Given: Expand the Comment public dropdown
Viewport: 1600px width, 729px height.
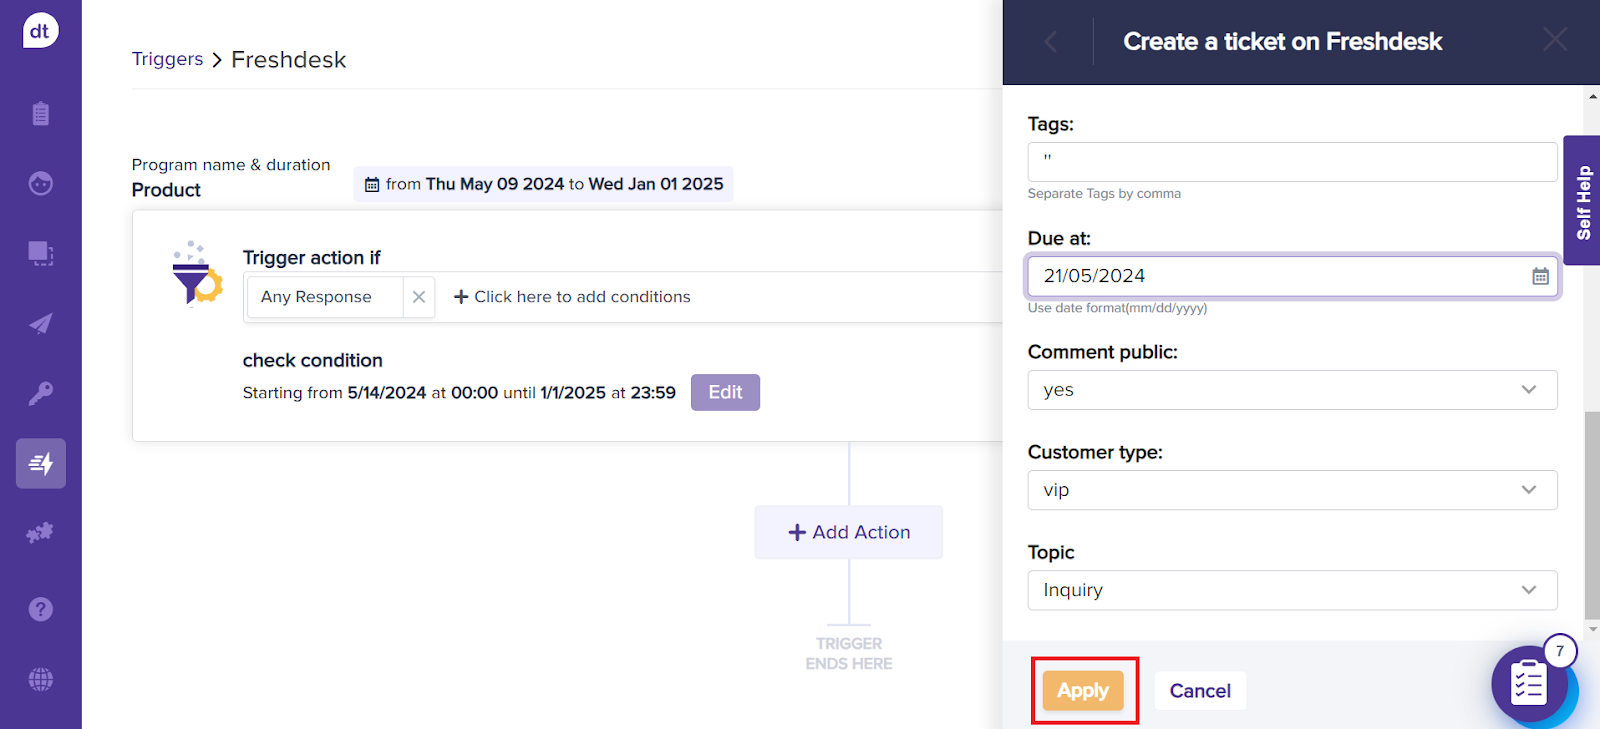Looking at the screenshot, I should pyautogui.click(x=1291, y=390).
